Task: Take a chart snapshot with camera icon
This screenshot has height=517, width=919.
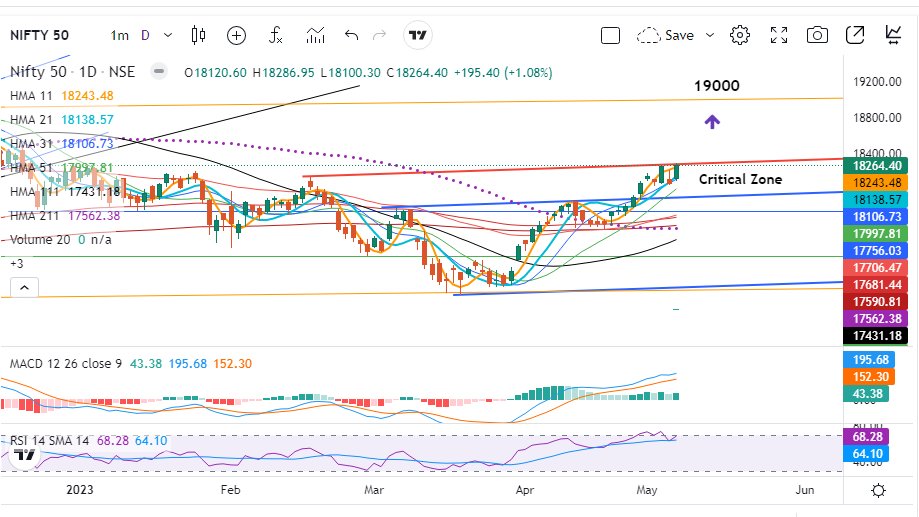Action: coord(817,35)
